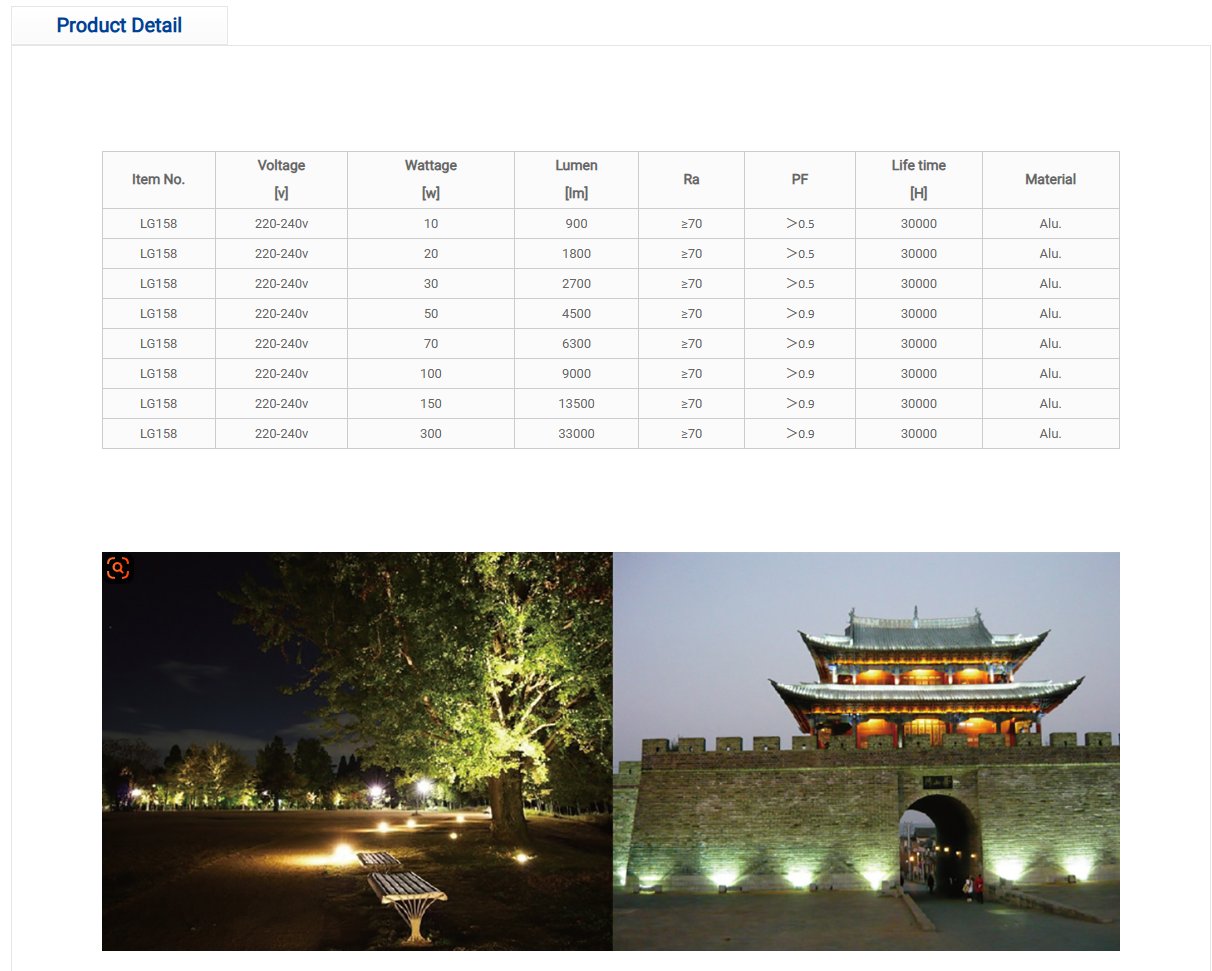The image size is (1212, 971).
Task: Select the "Wattage [w]" column header
Action: pyautogui.click(x=431, y=180)
